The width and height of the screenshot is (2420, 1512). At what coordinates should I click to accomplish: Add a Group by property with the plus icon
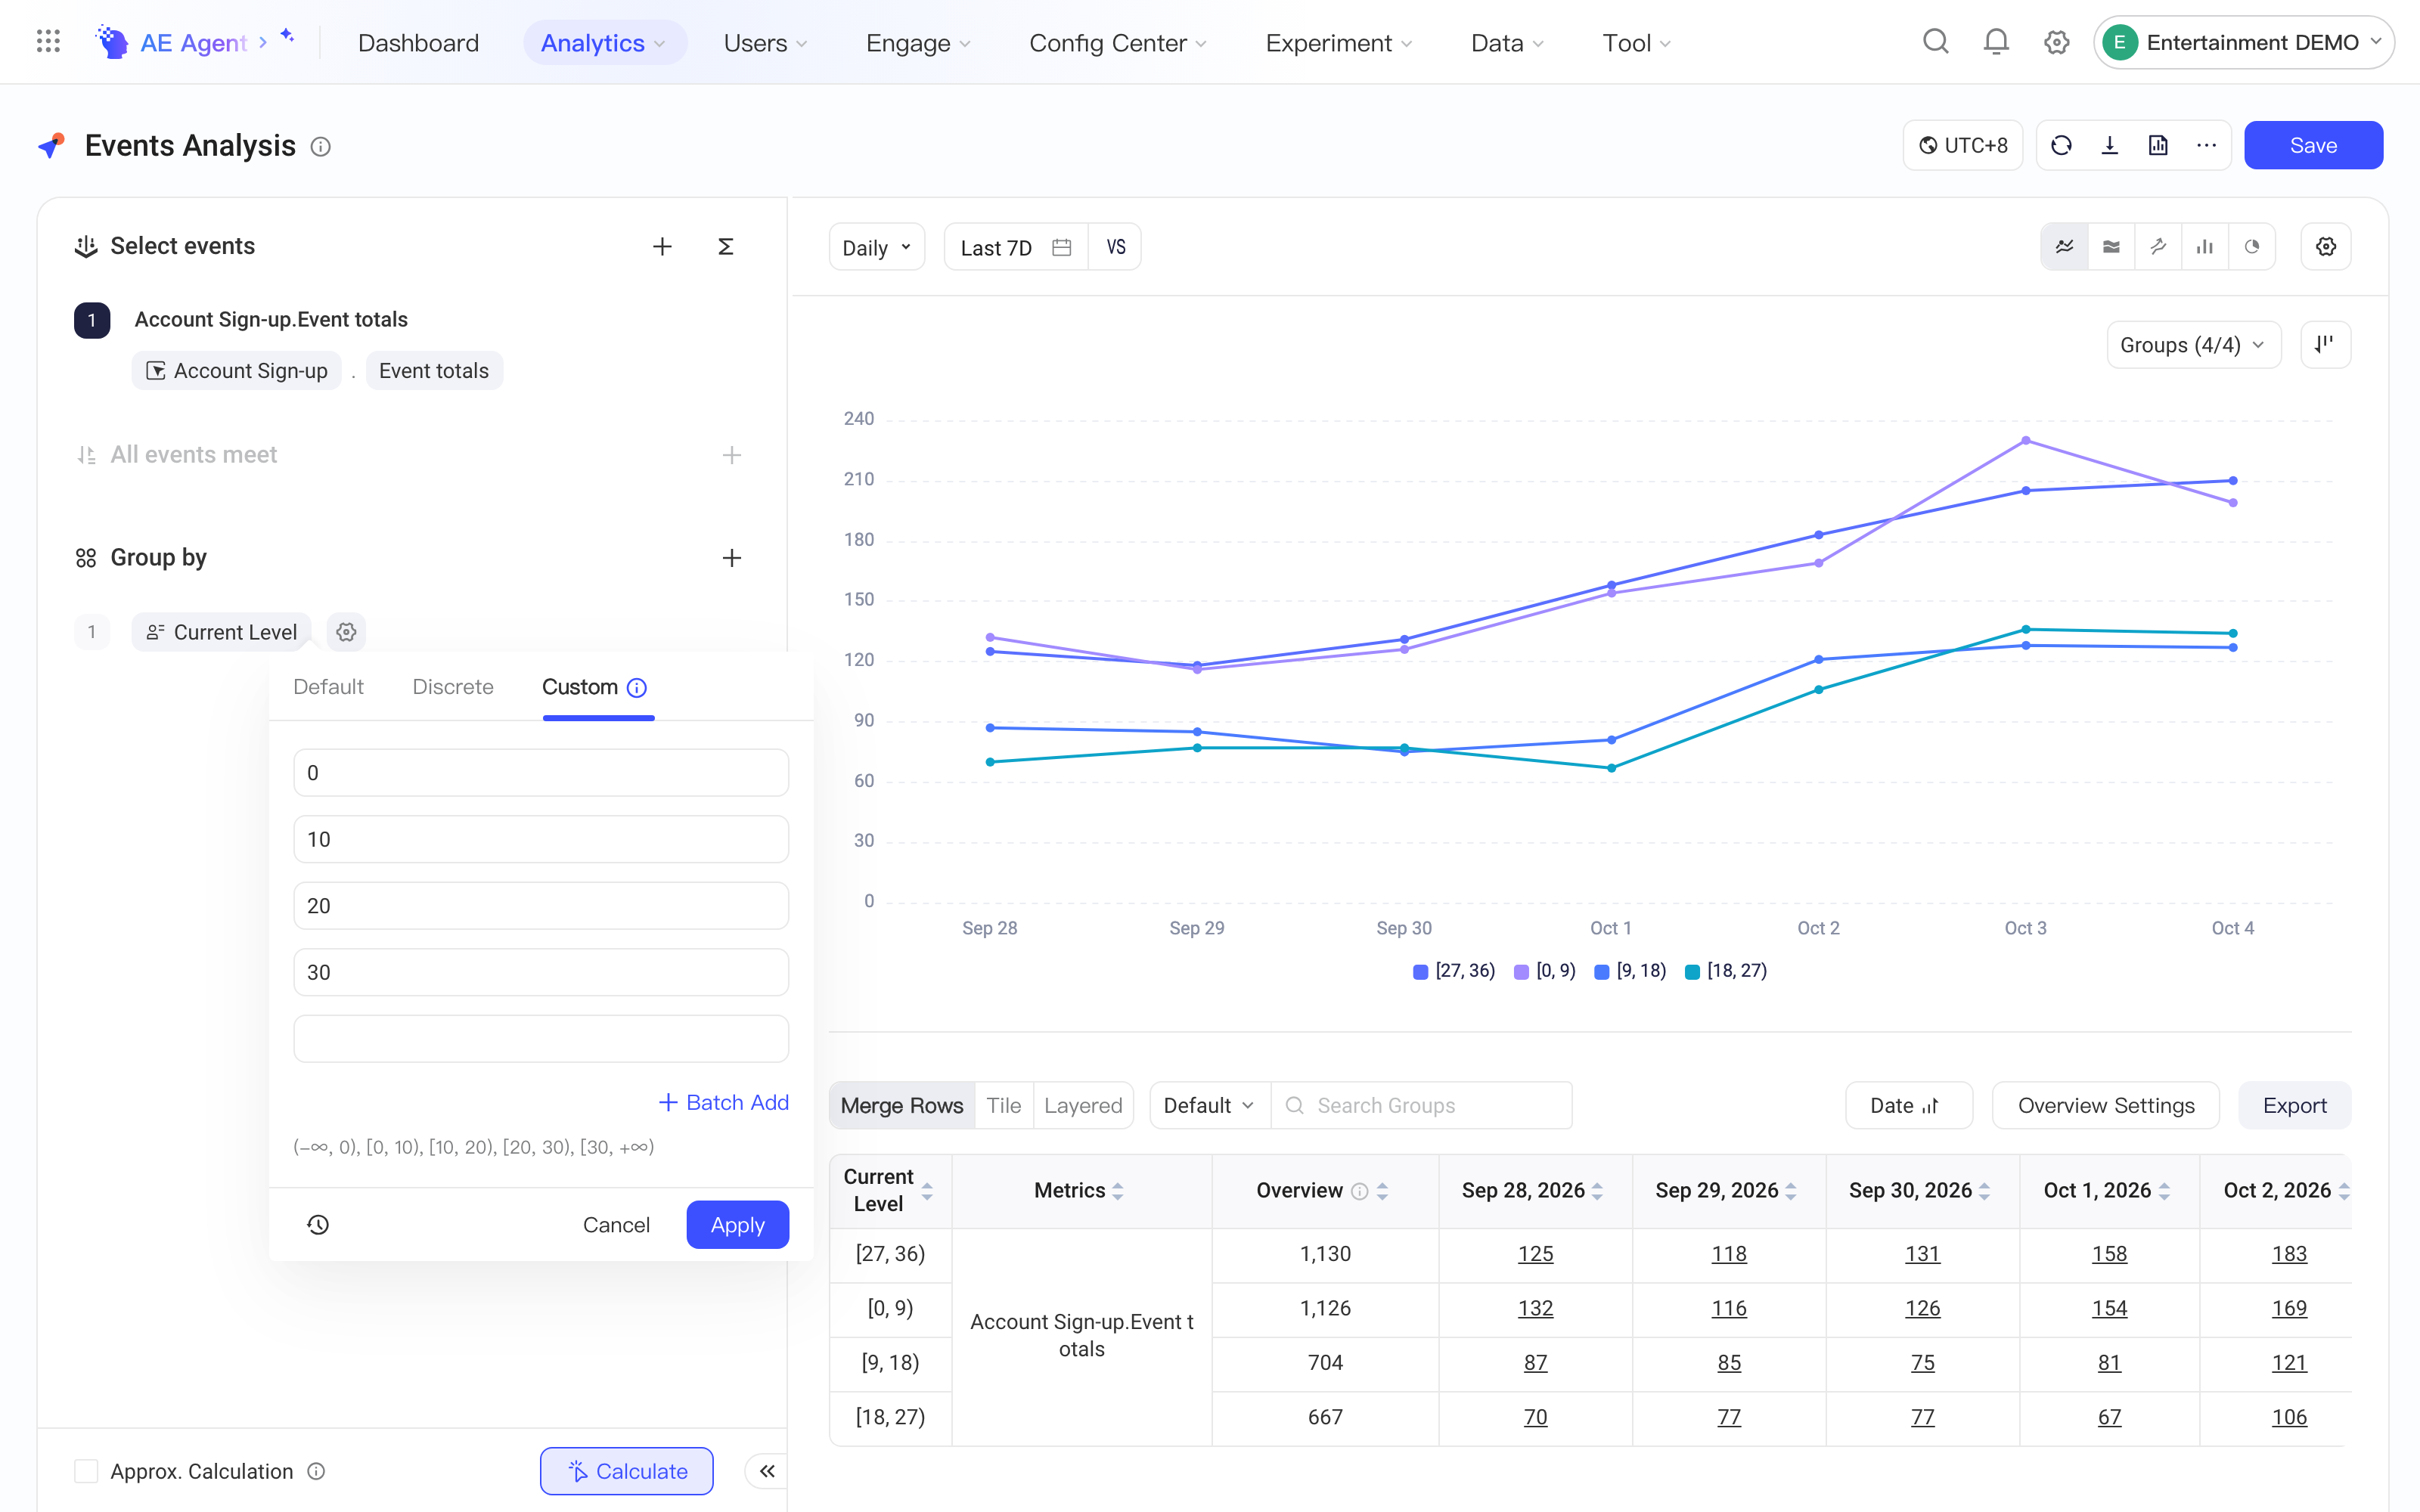click(x=732, y=558)
